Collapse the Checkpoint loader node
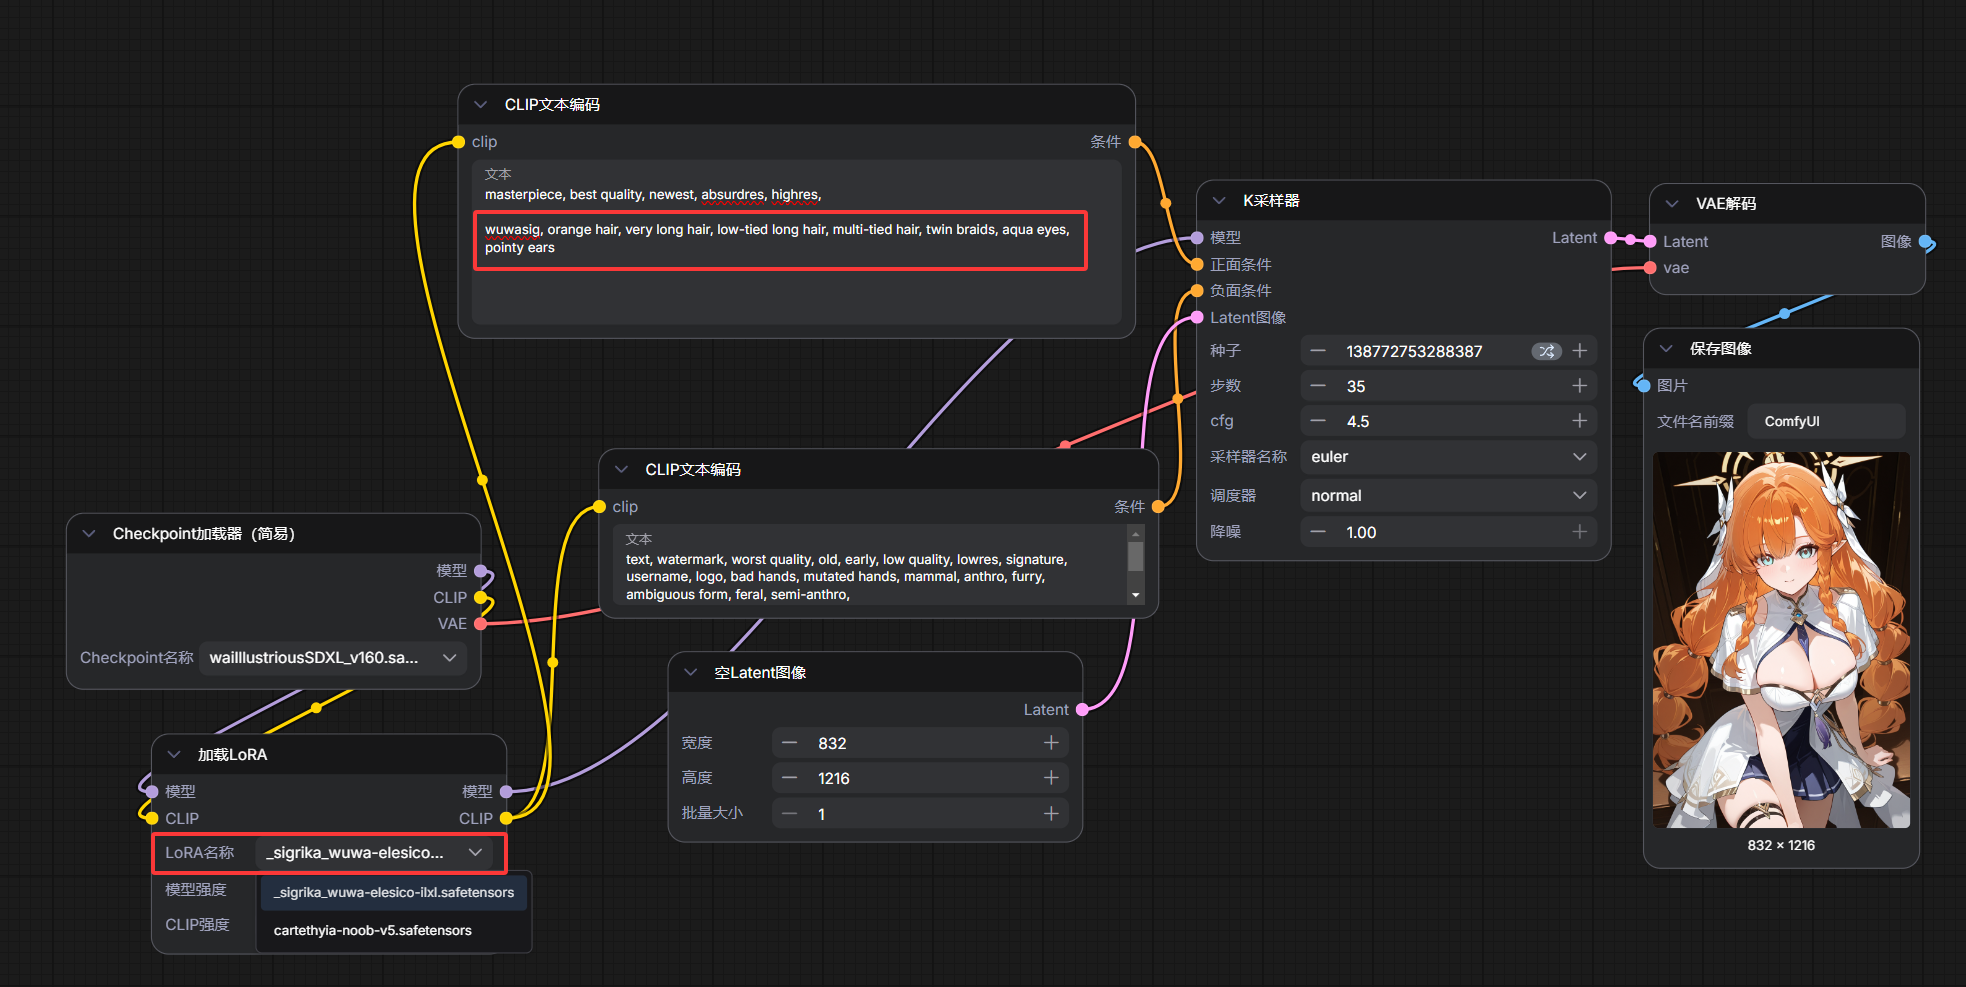 coord(89,534)
